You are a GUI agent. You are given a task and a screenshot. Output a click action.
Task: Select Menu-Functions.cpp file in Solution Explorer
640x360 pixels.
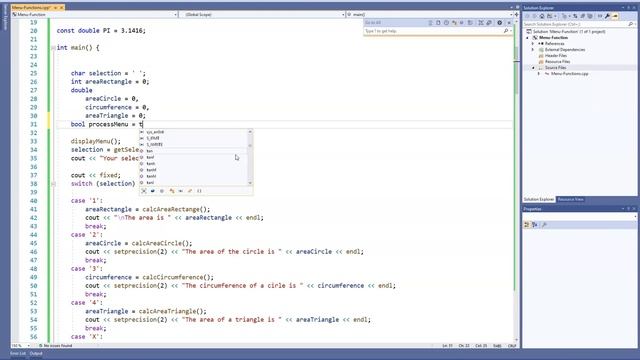(569, 74)
